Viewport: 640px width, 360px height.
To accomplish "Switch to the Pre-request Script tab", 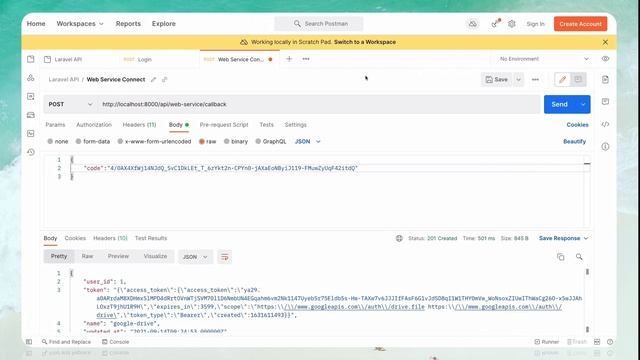I will point(224,124).
